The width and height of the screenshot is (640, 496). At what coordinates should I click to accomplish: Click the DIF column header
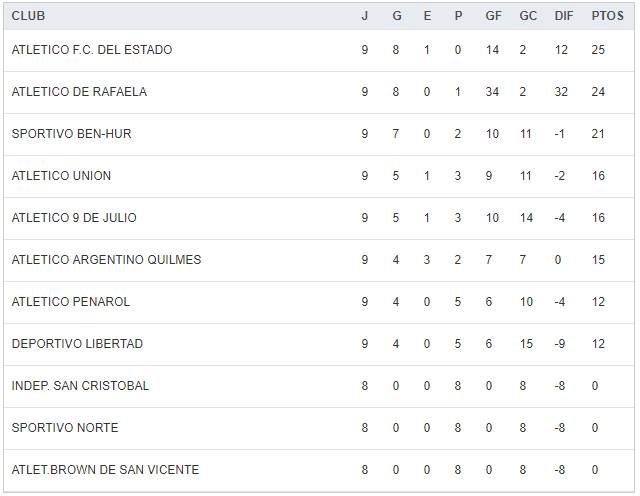tap(564, 16)
